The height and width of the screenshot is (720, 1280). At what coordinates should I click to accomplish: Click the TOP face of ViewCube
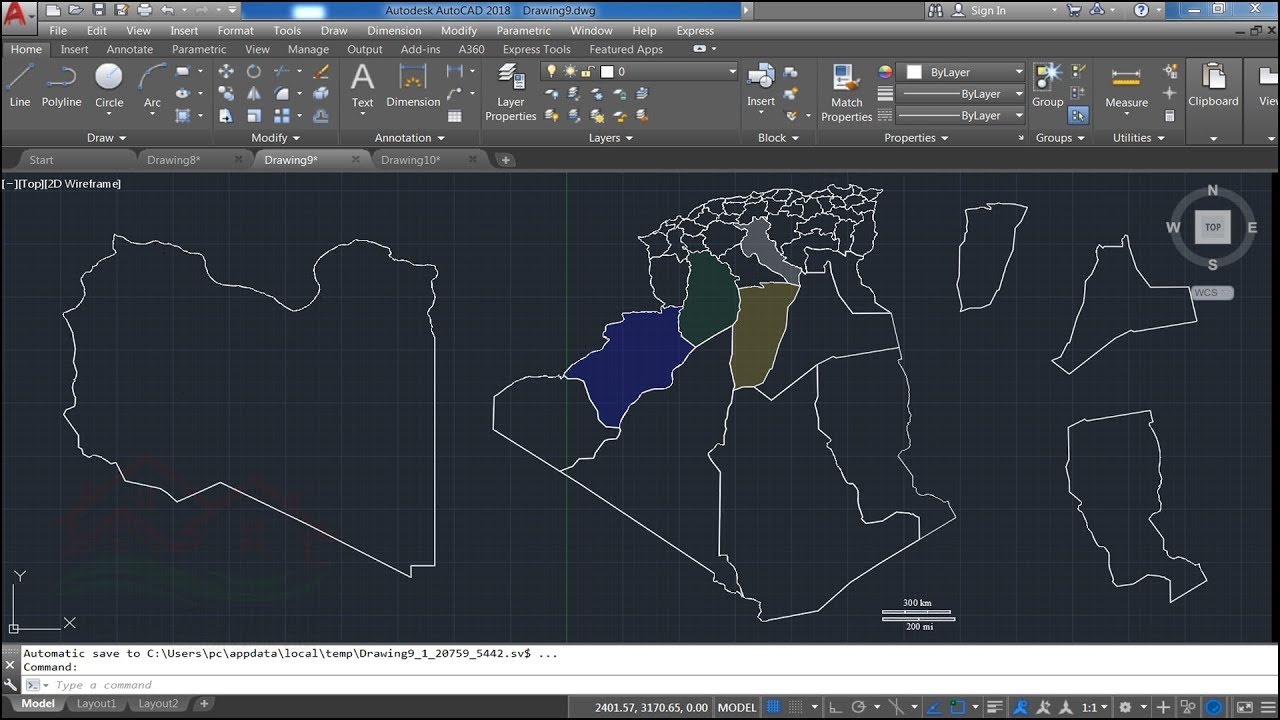pos(1213,227)
